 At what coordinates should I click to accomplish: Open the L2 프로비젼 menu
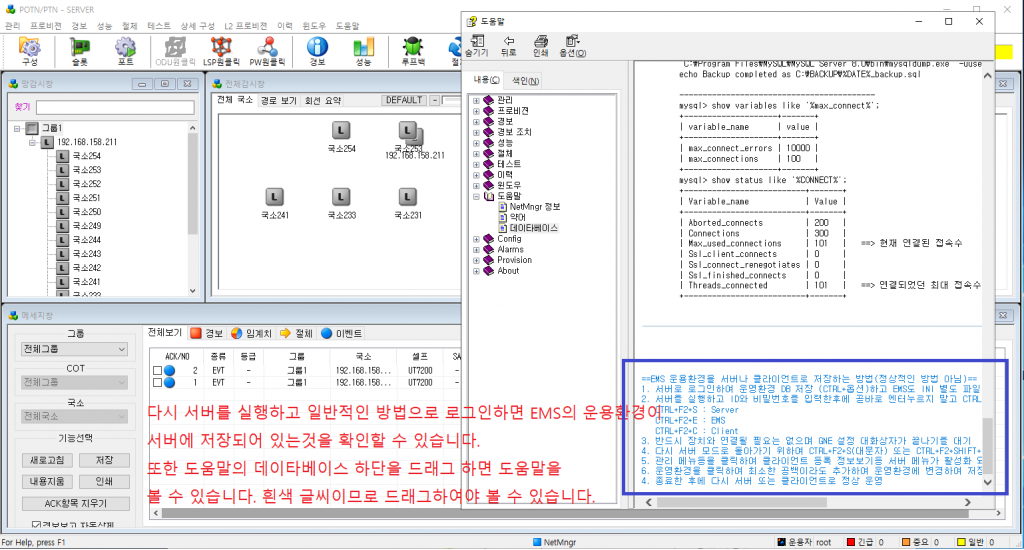pyautogui.click(x=246, y=26)
